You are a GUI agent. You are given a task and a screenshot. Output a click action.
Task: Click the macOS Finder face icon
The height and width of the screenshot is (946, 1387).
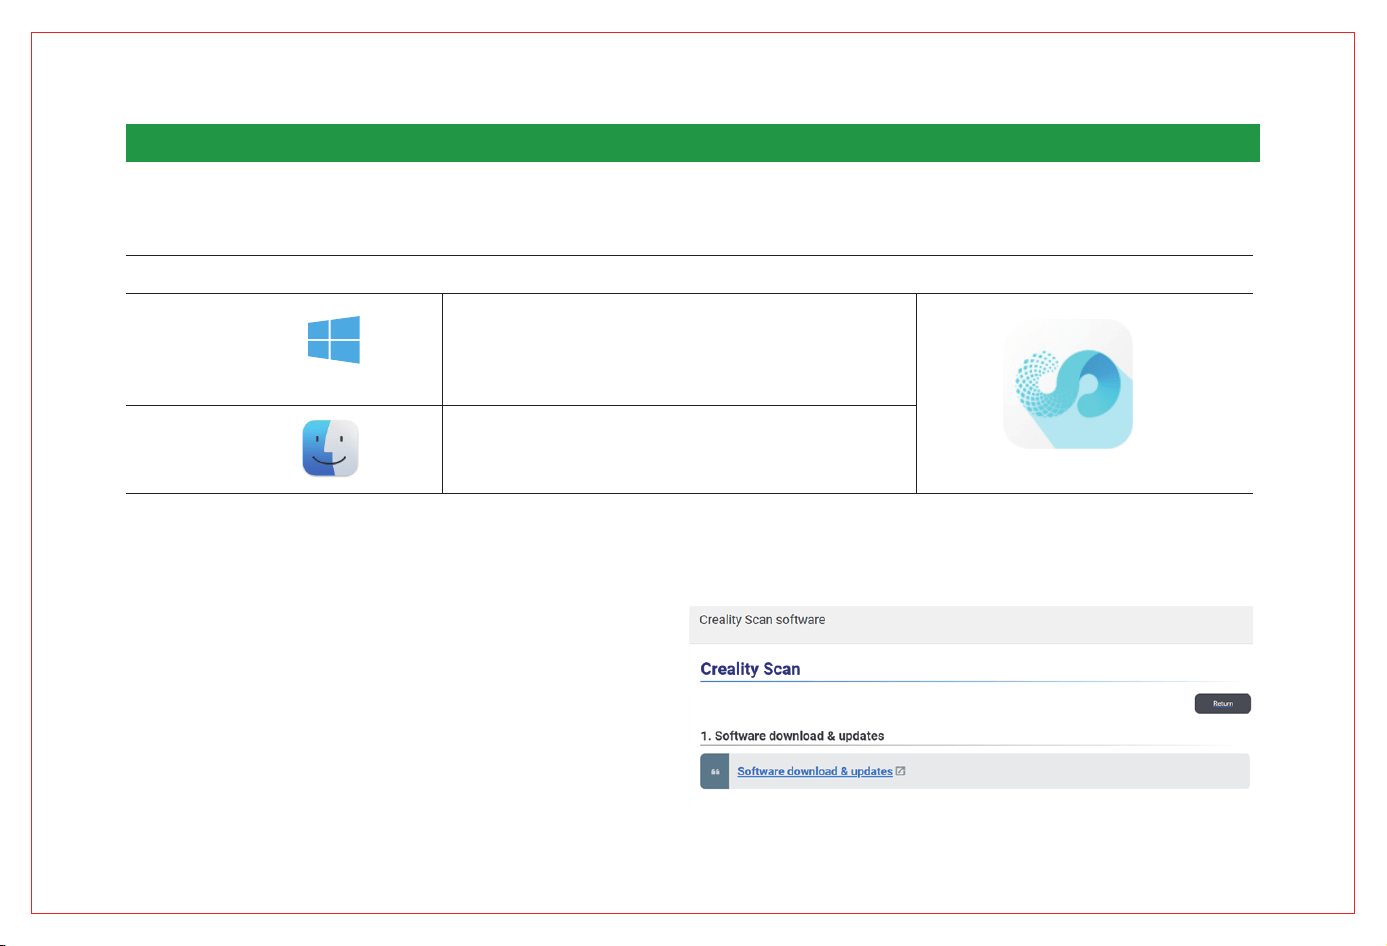331,448
